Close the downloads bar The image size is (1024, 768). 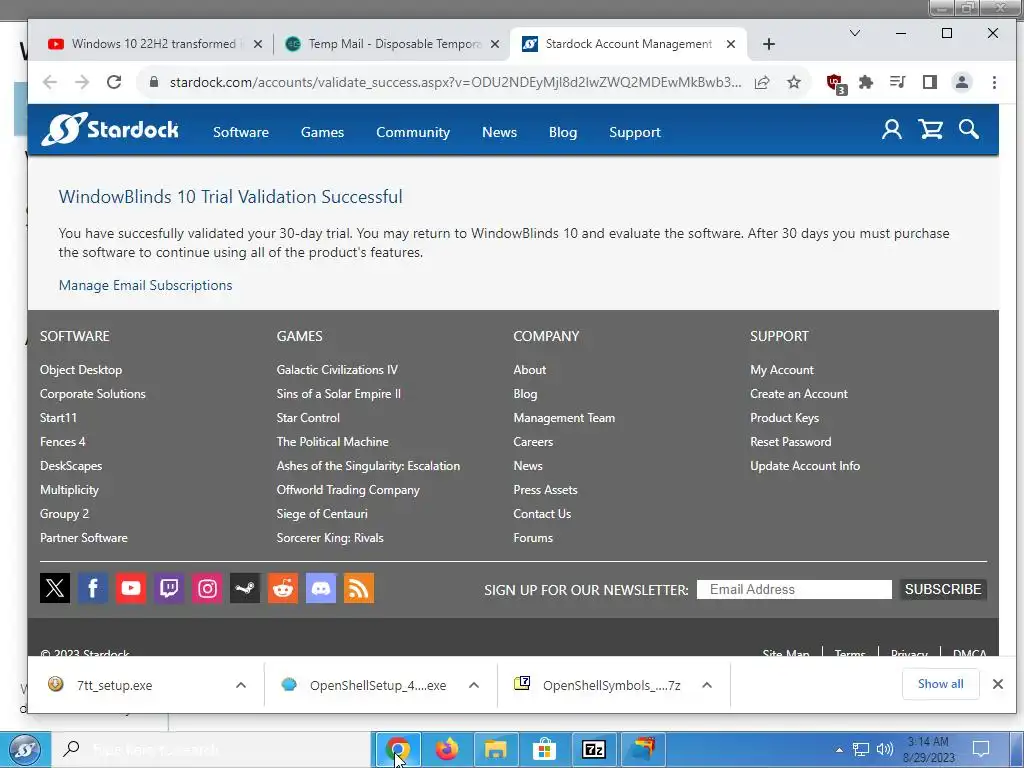[997, 684]
